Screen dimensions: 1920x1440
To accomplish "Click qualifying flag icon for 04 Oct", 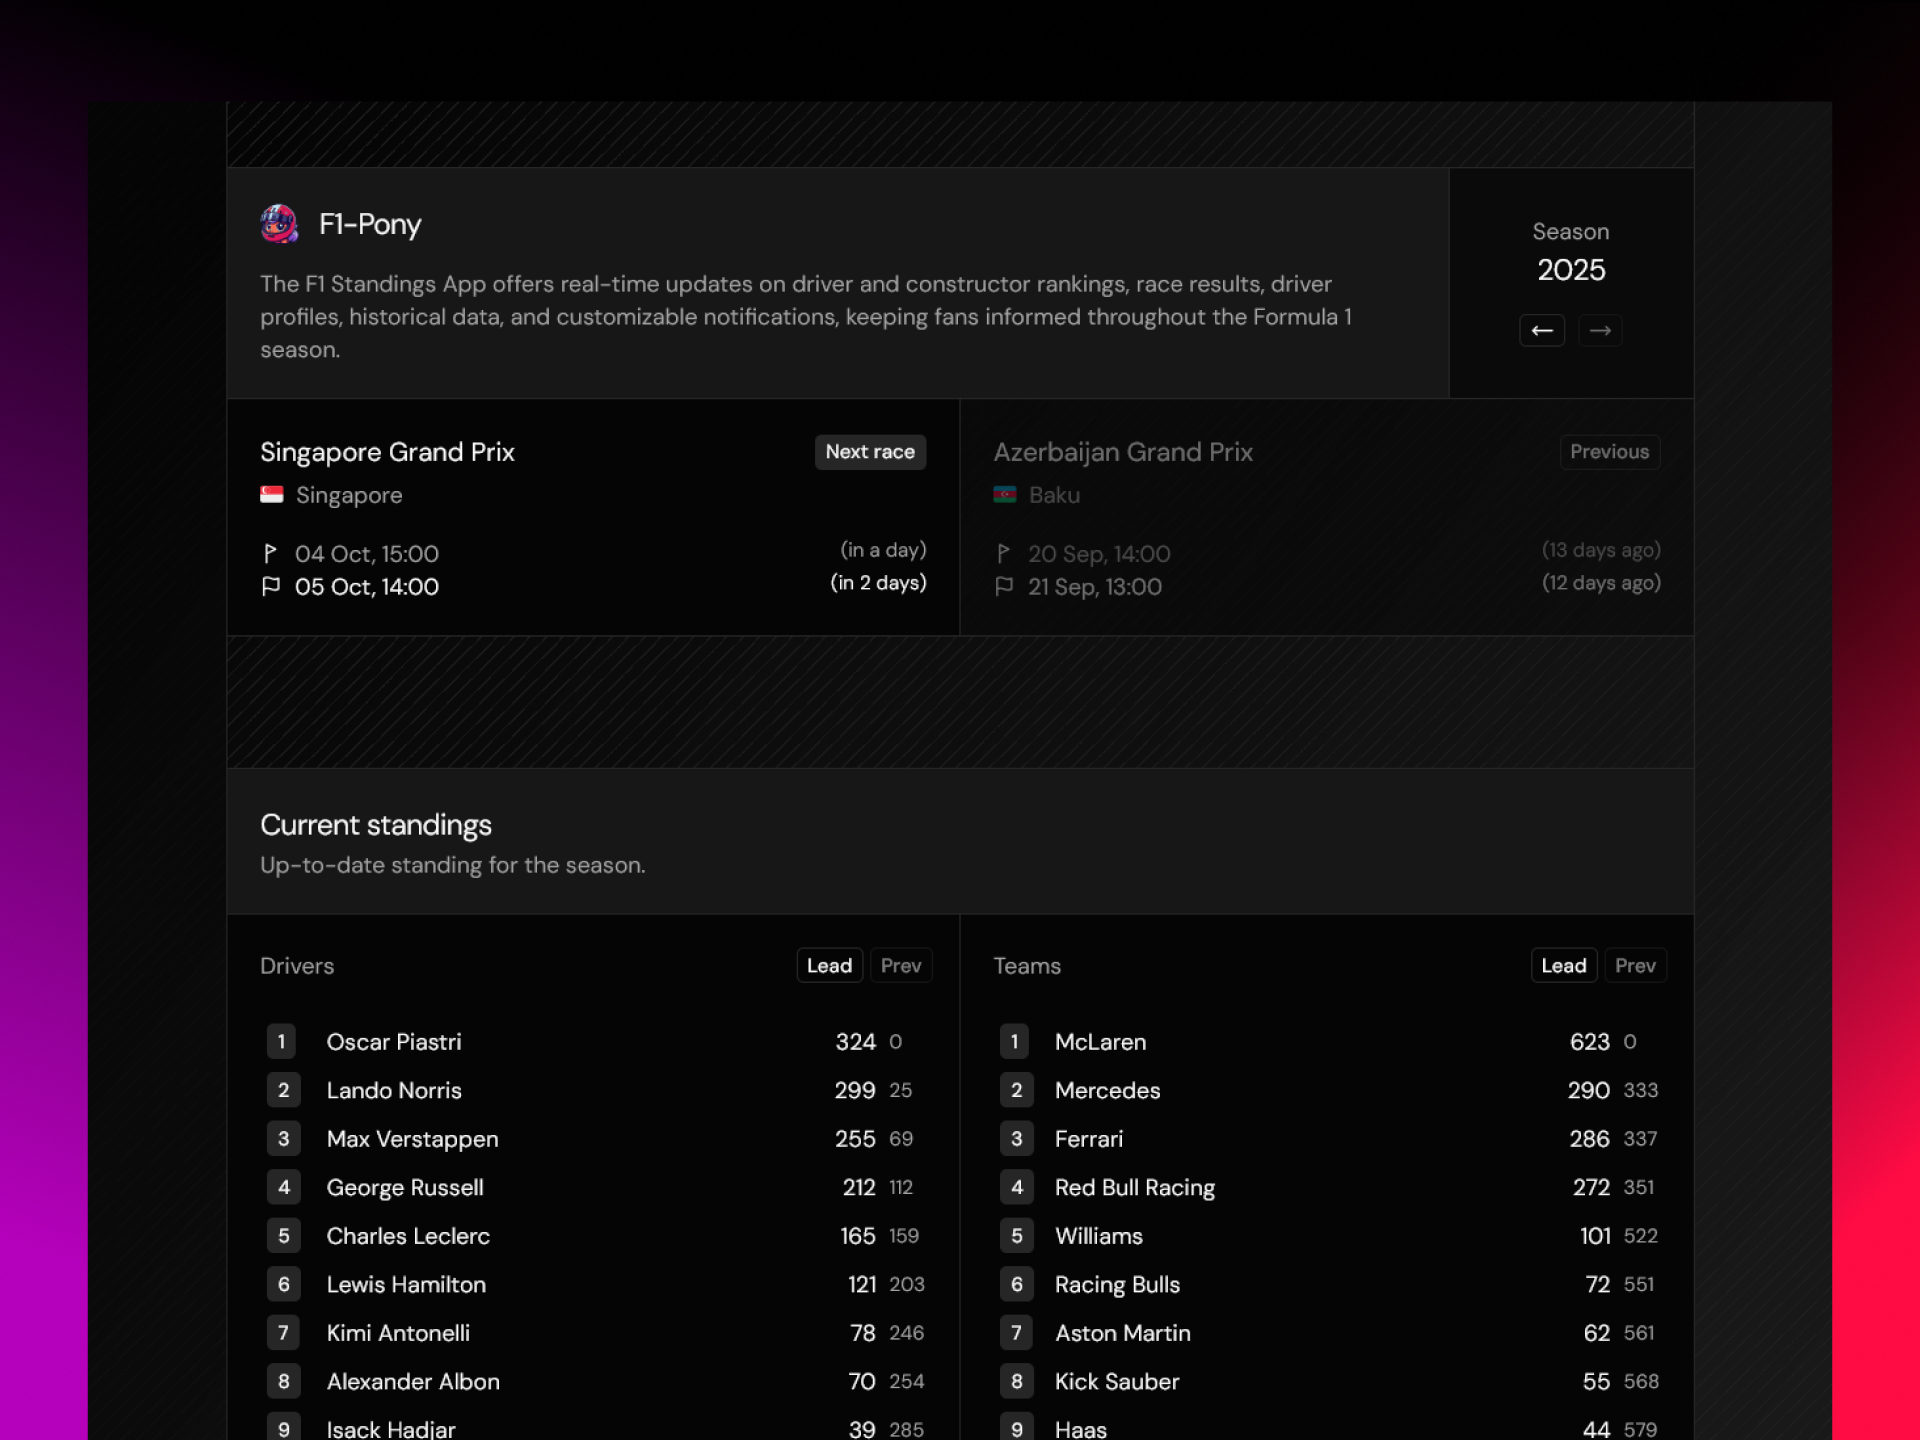I will pos(270,553).
